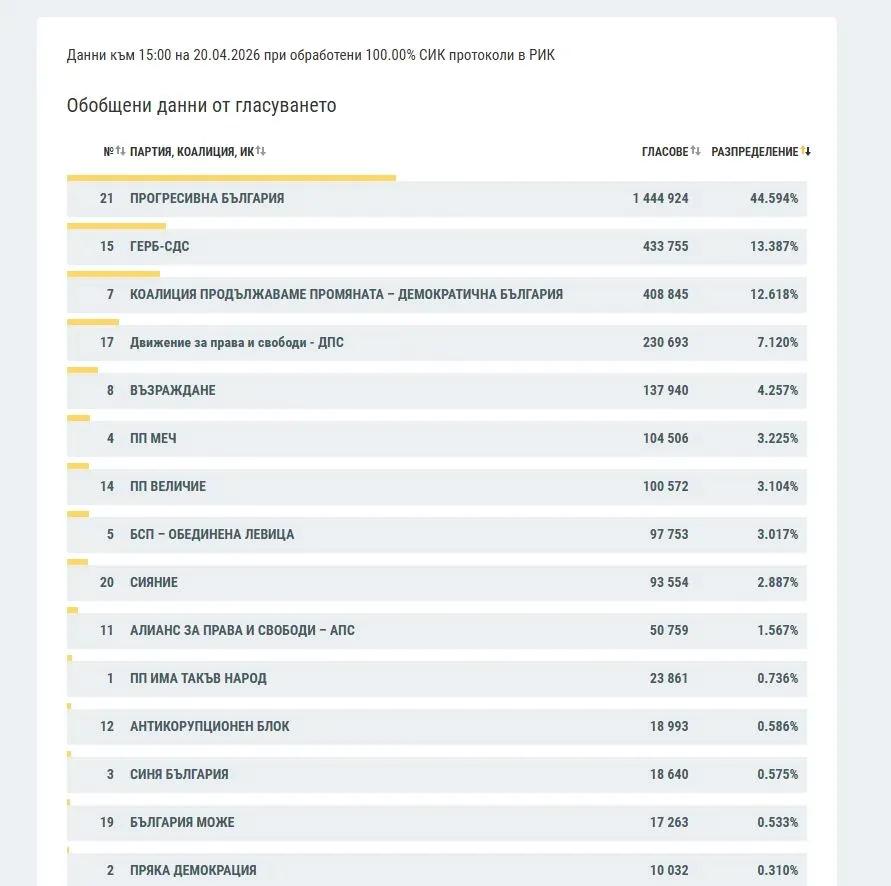Click the sort arrows beside ГЛАСОВЕ

click(x=696, y=151)
